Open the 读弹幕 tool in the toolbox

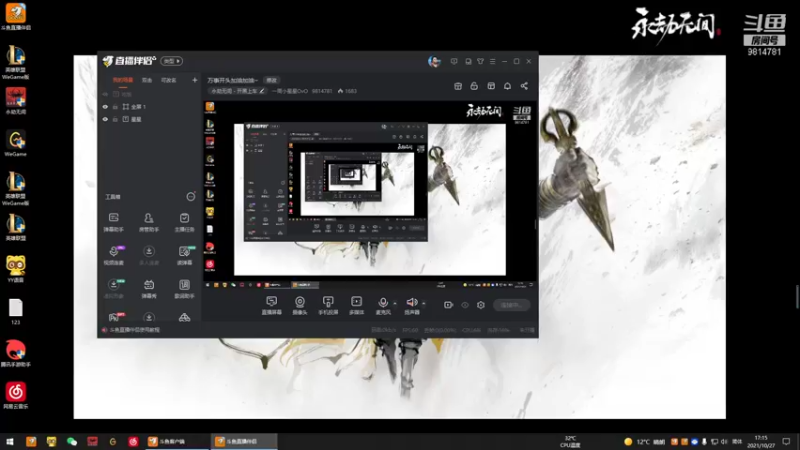(184, 255)
